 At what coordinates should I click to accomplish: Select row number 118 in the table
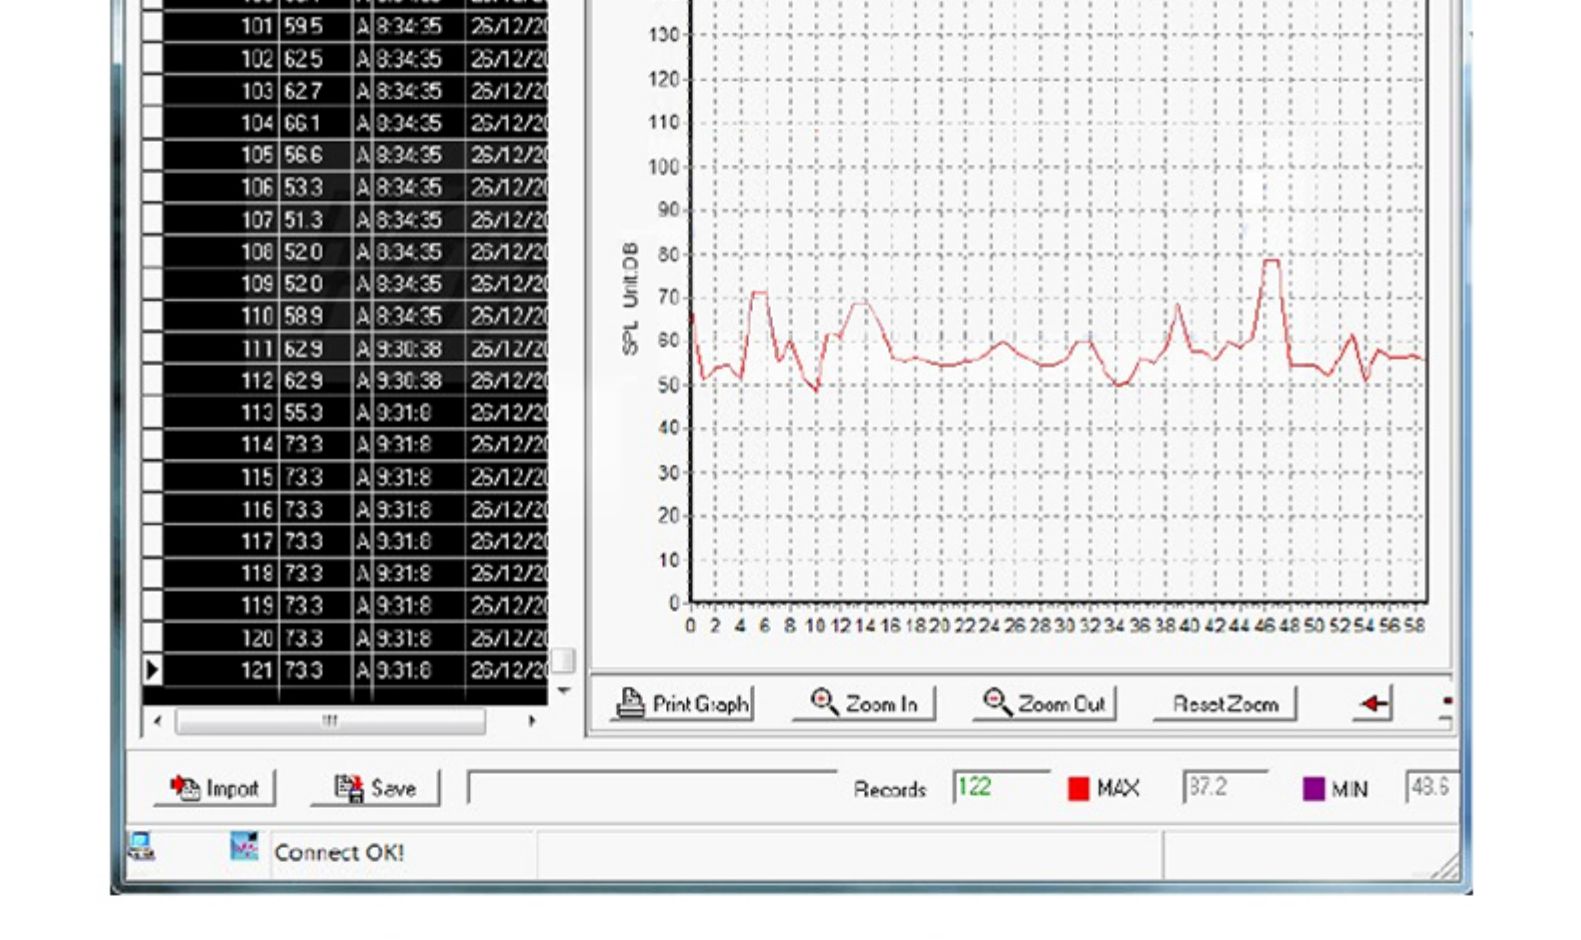(x=257, y=573)
